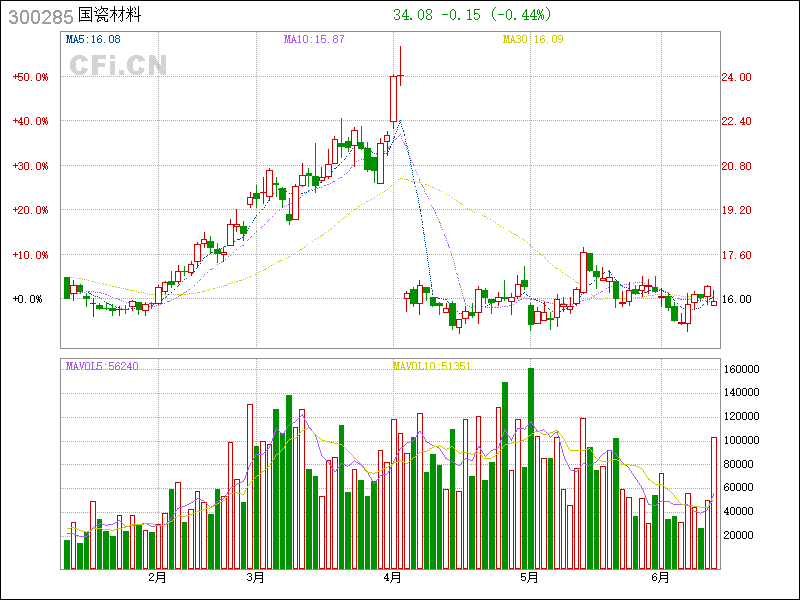Jump to the 2月 marker on time axis
800x600 pixels.
coord(157,578)
